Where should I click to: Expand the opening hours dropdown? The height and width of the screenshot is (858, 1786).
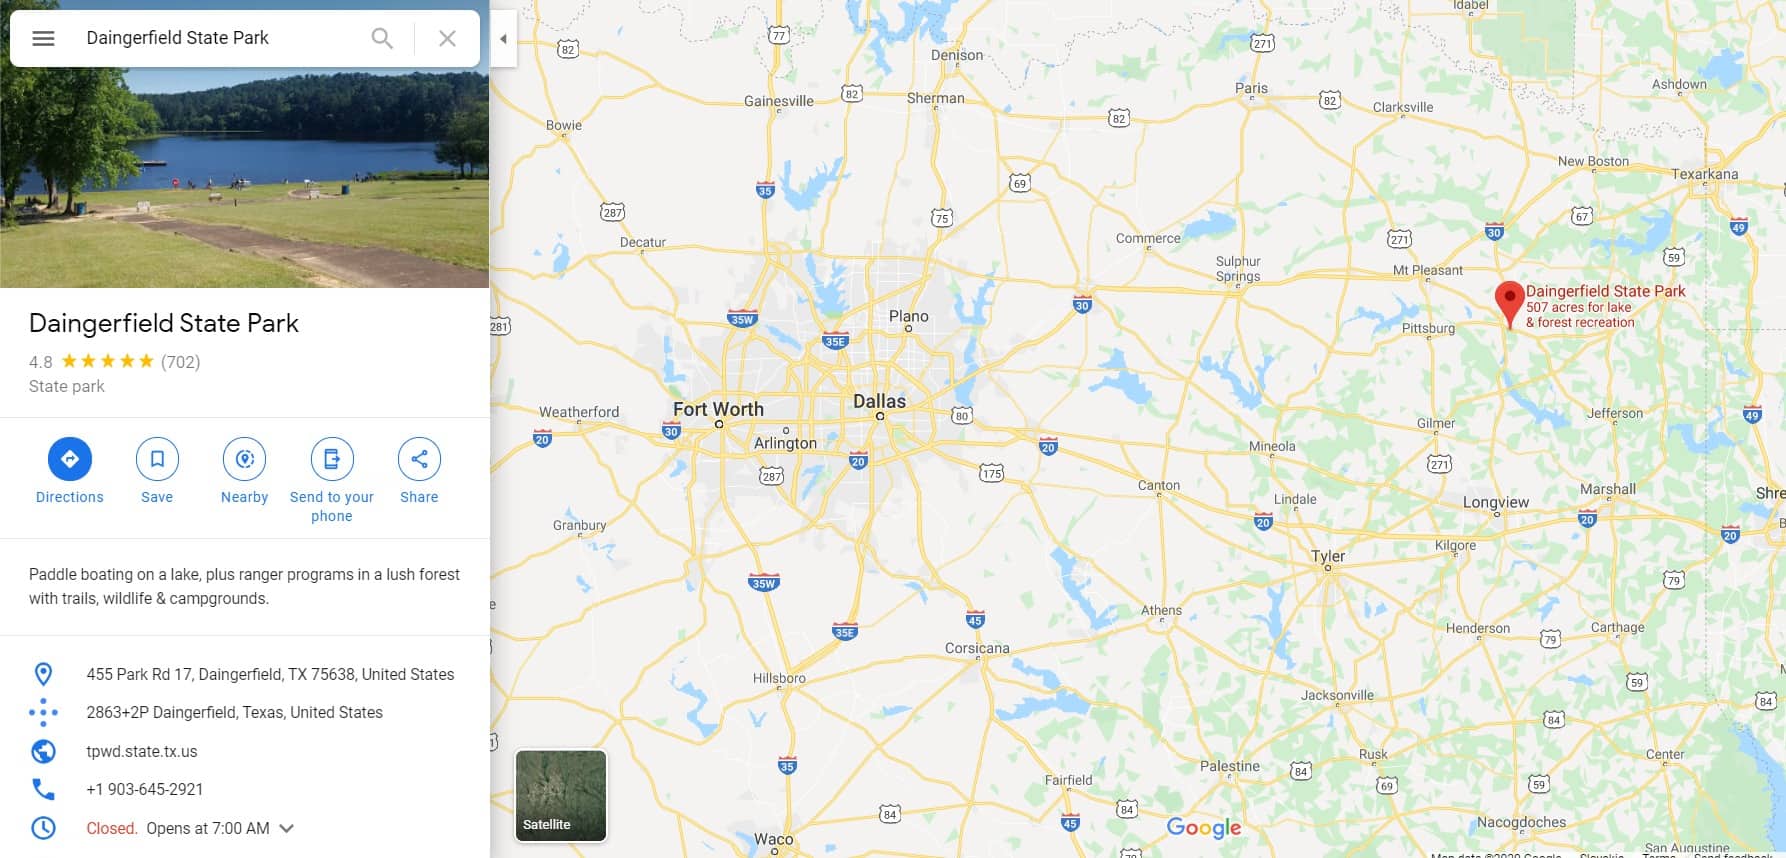287,828
